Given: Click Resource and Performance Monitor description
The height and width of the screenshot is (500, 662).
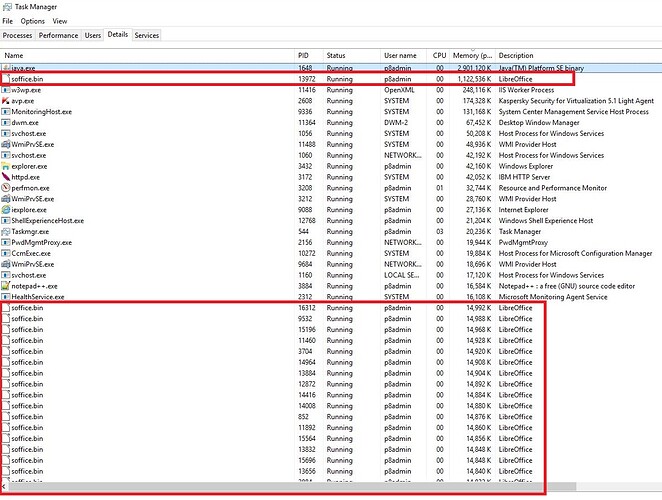Looking at the screenshot, I should (553, 188).
